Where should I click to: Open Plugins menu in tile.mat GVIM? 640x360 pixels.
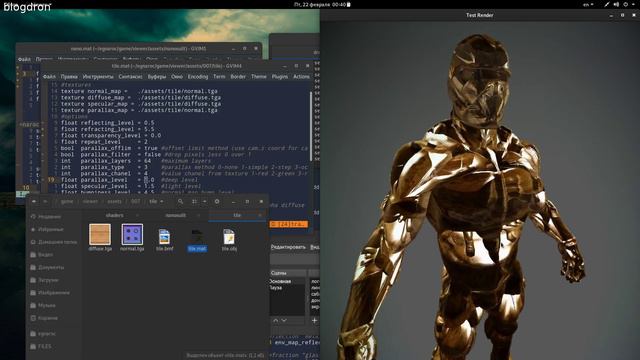point(280,77)
